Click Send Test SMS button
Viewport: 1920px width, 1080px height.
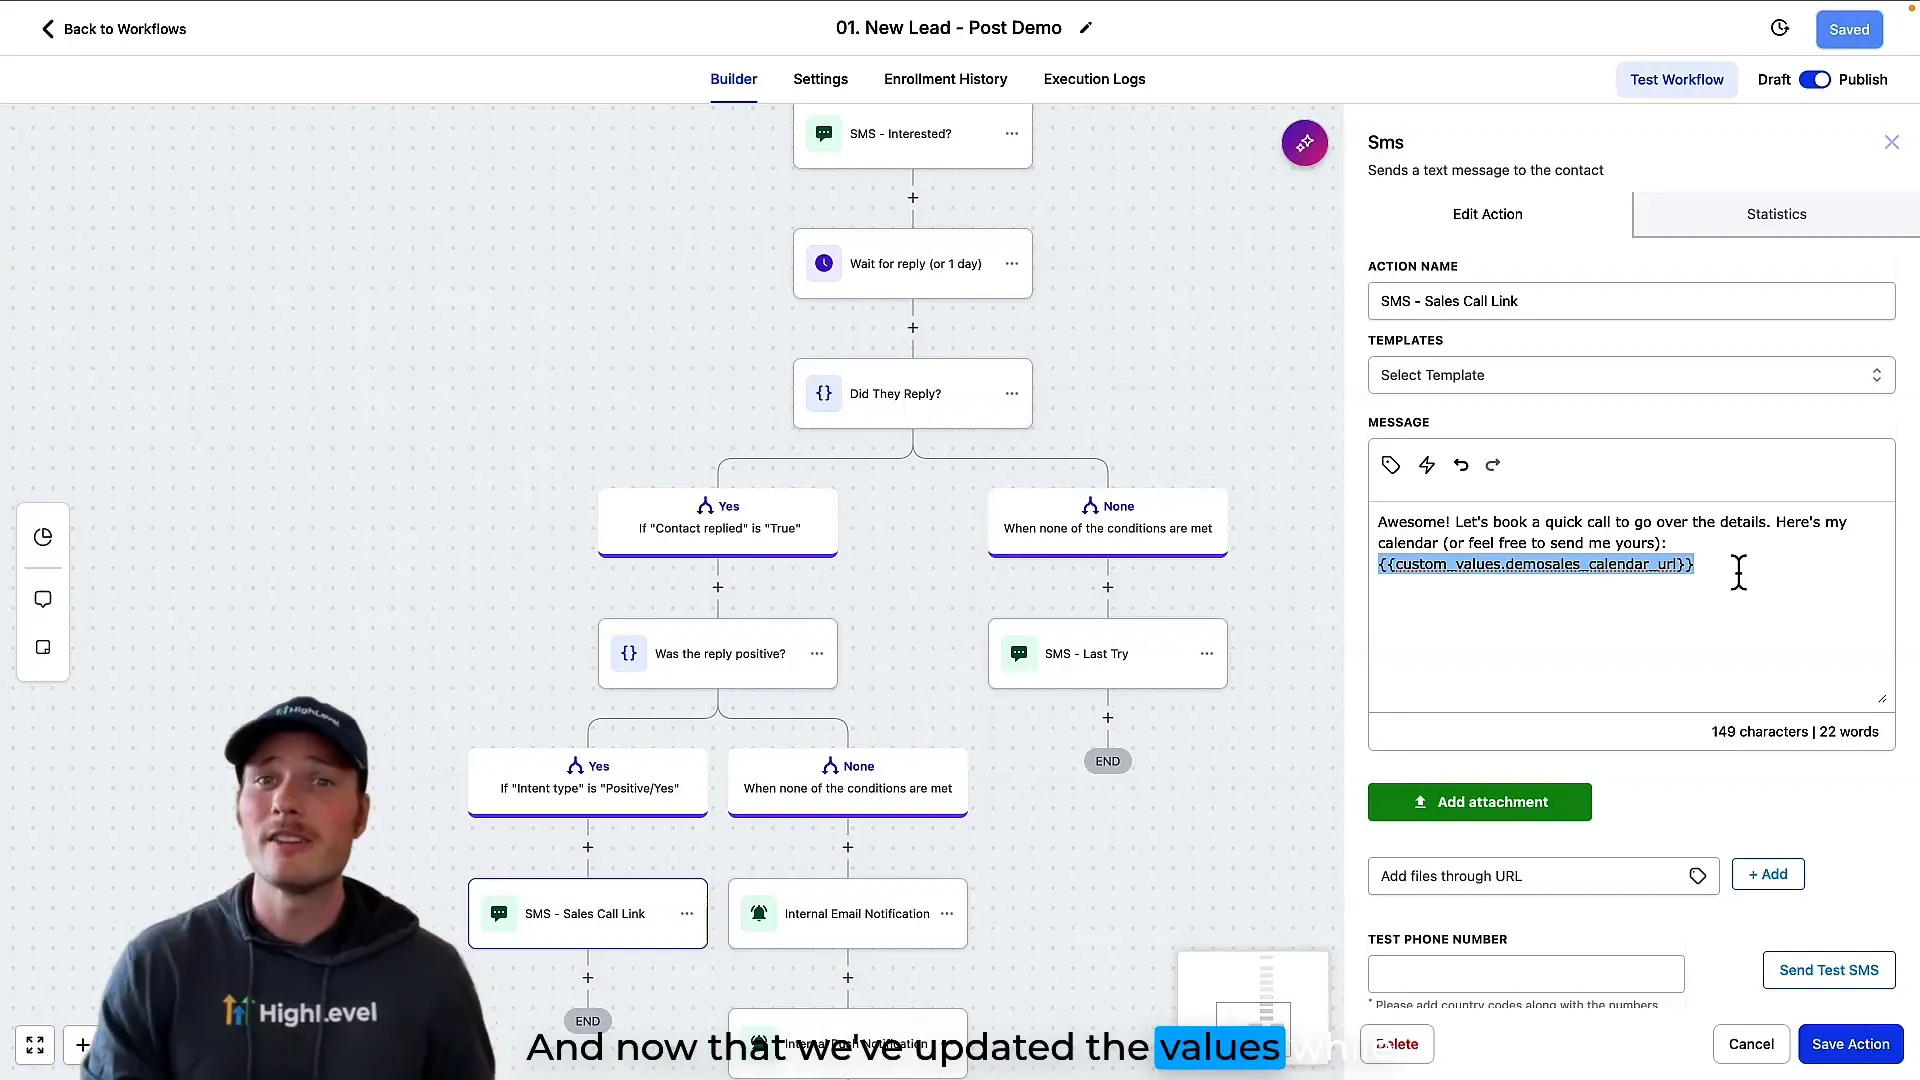point(1828,970)
